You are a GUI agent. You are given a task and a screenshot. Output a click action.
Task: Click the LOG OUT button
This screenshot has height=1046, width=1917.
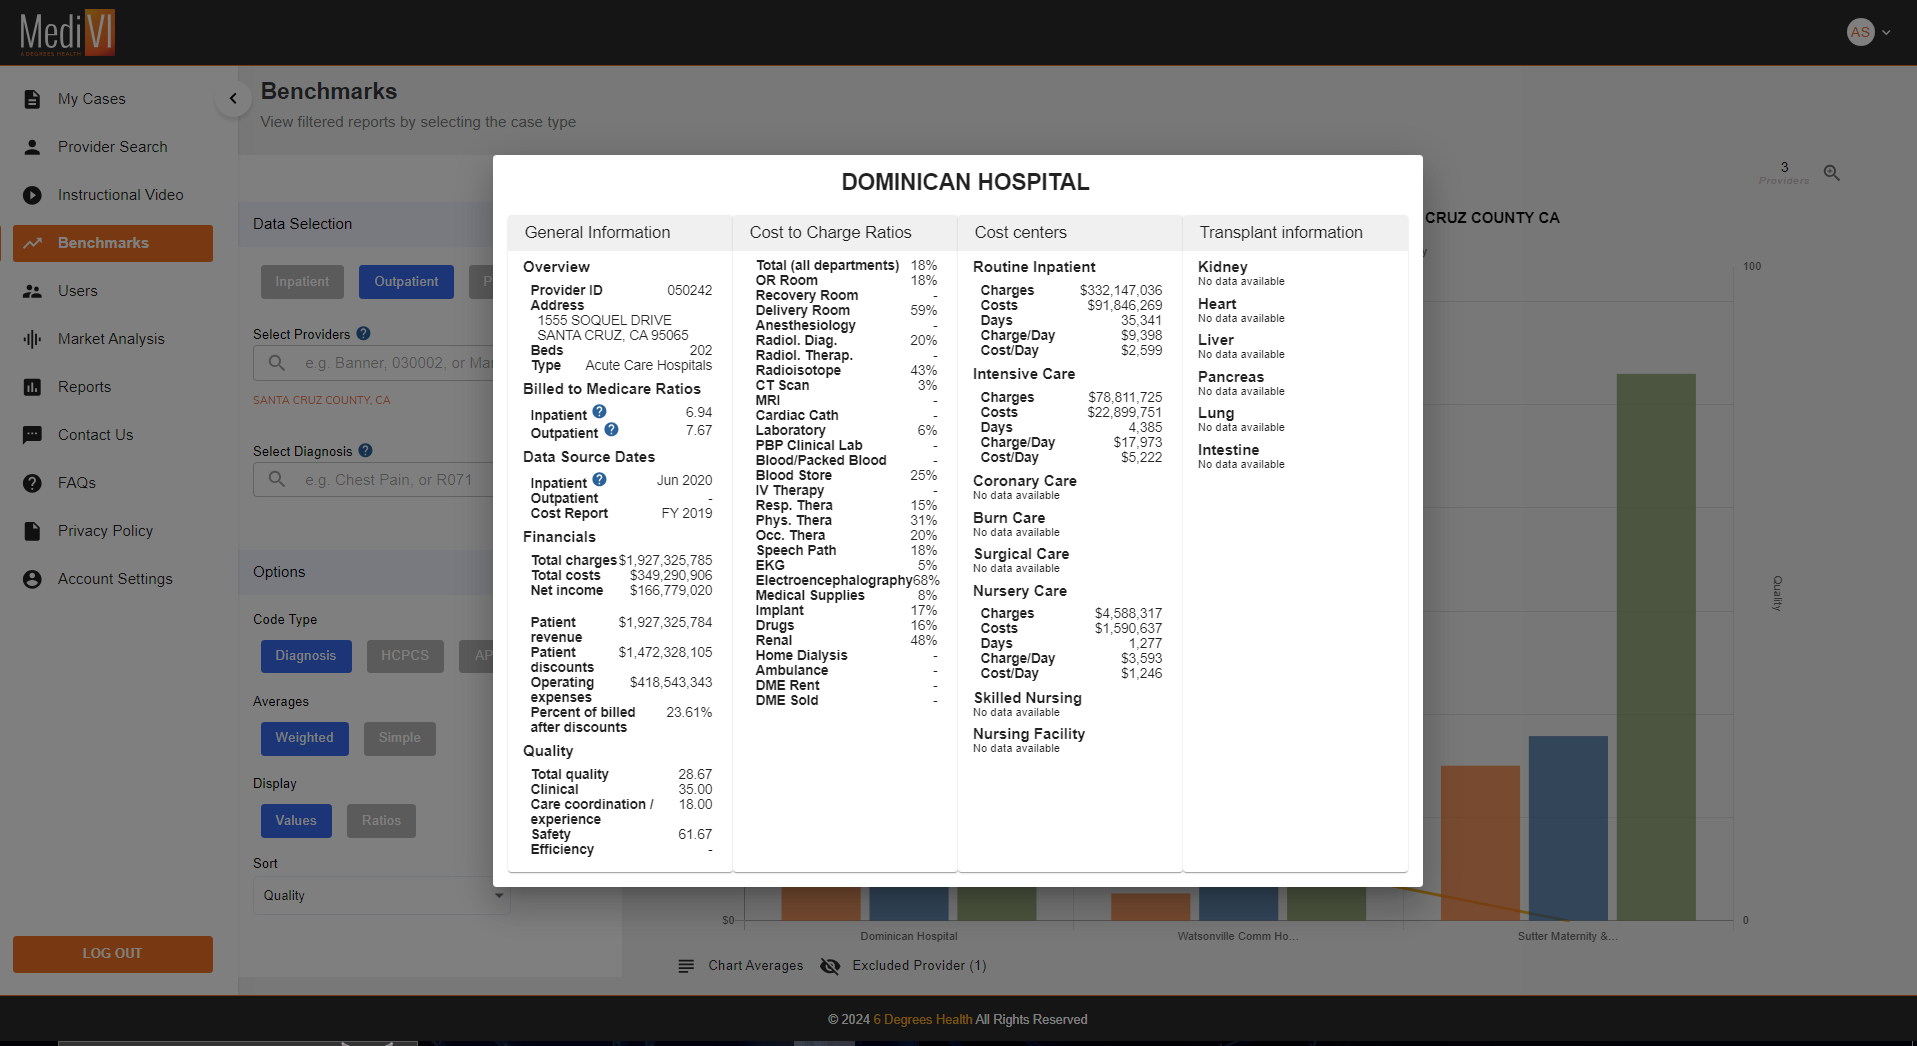point(113,954)
